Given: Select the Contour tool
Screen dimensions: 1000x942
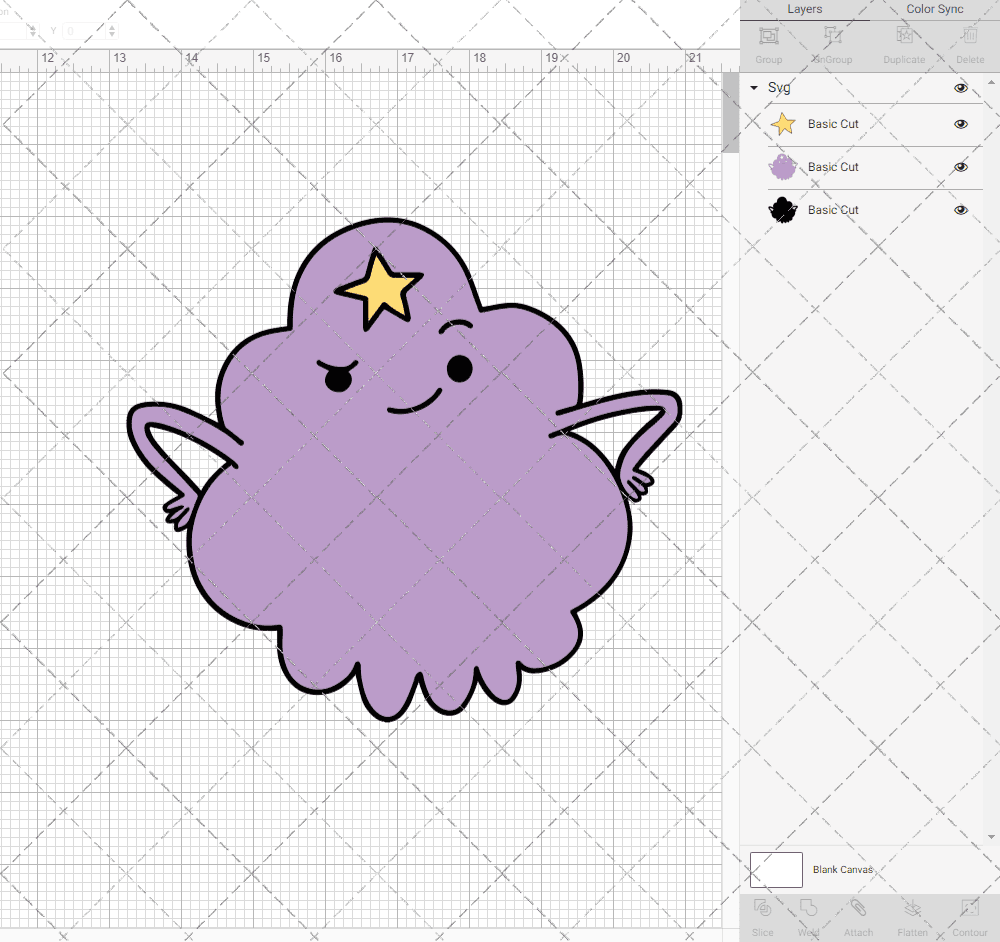Looking at the screenshot, I should click(969, 907).
